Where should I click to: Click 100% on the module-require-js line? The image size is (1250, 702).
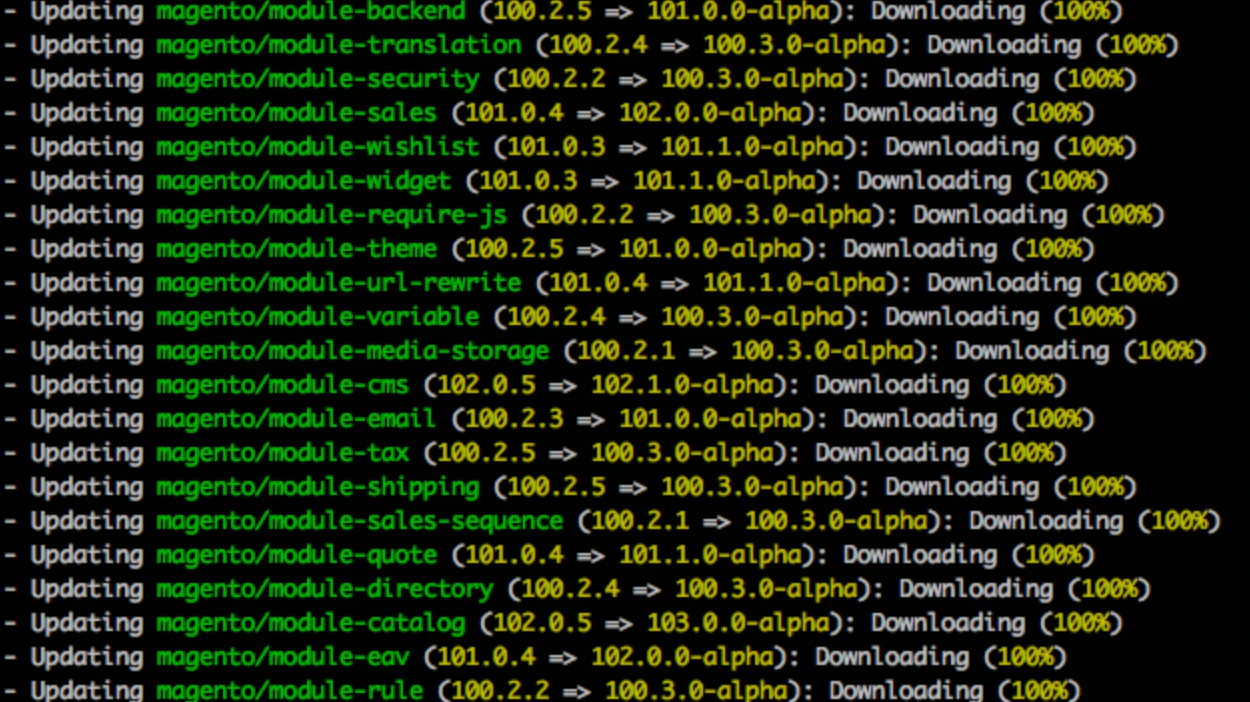1122,216
